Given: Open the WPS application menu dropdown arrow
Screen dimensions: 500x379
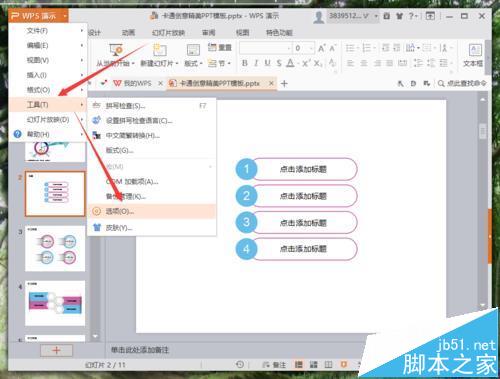Looking at the screenshot, I should coord(65,16).
